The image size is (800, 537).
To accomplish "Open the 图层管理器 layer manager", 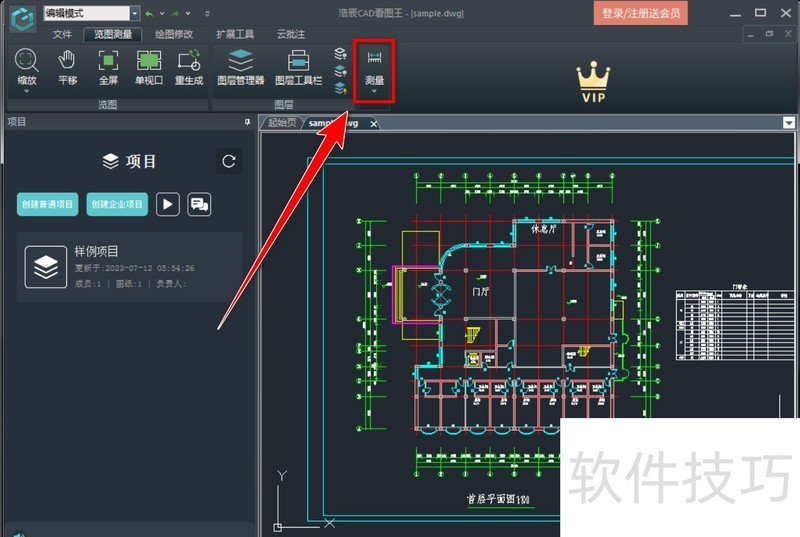I will (241, 66).
